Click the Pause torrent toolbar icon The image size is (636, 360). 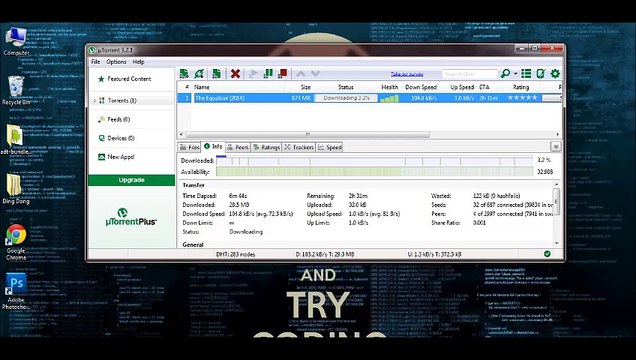coord(268,73)
